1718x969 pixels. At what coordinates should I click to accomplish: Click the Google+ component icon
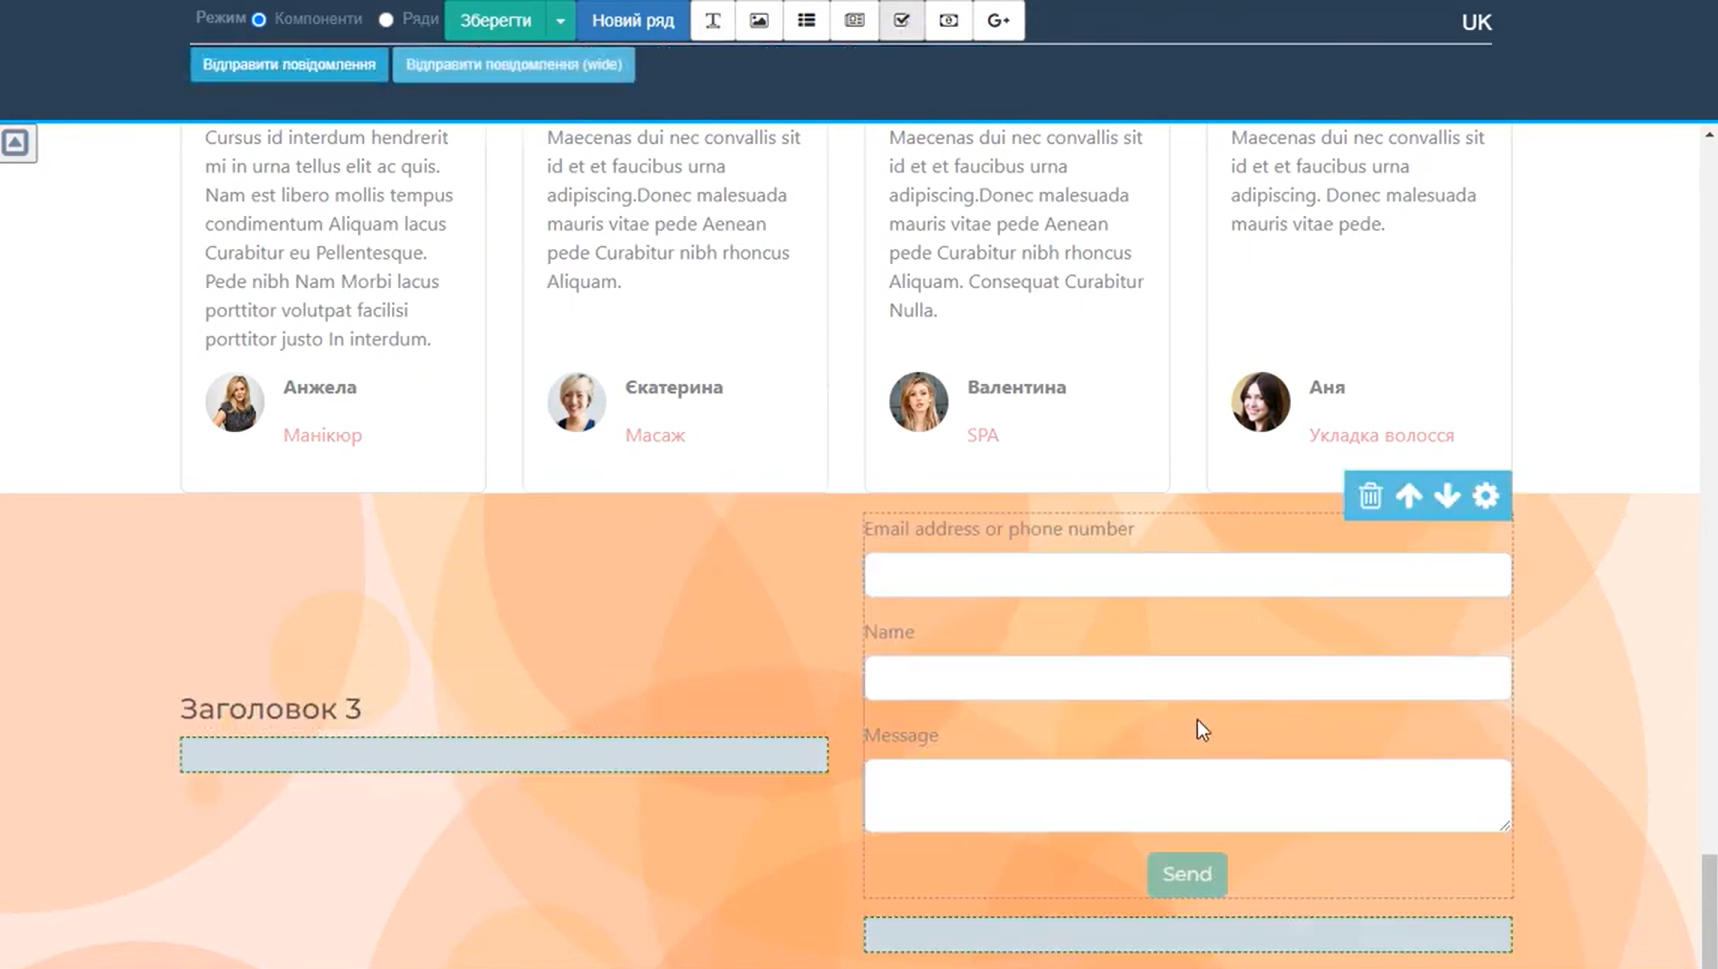point(997,20)
